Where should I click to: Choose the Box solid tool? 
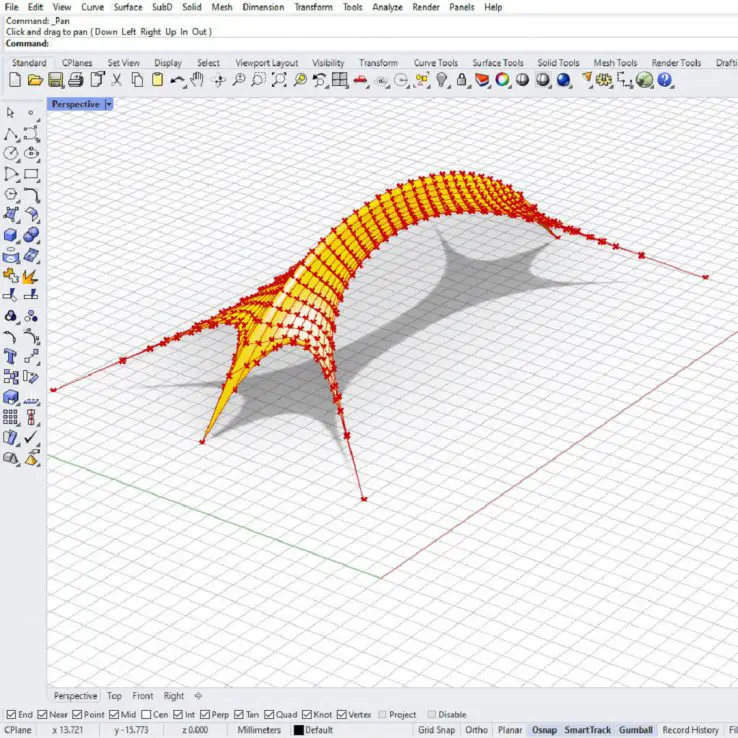pyautogui.click(x=11, y=235)
